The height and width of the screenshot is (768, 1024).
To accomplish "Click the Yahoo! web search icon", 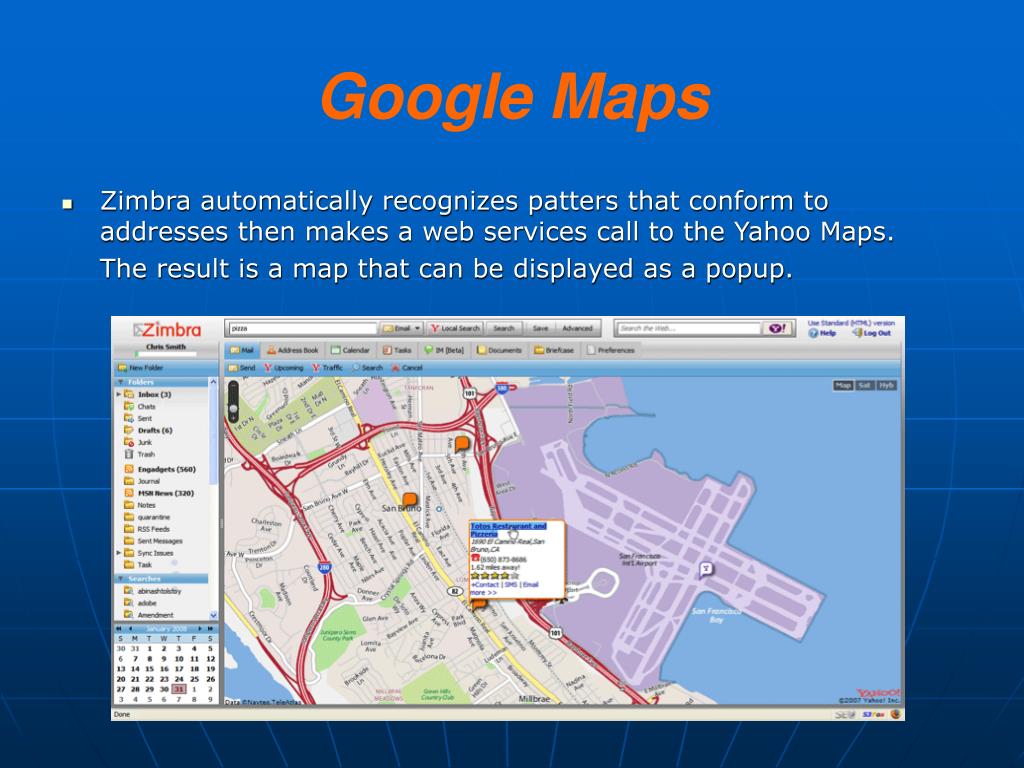I will 778,328.
